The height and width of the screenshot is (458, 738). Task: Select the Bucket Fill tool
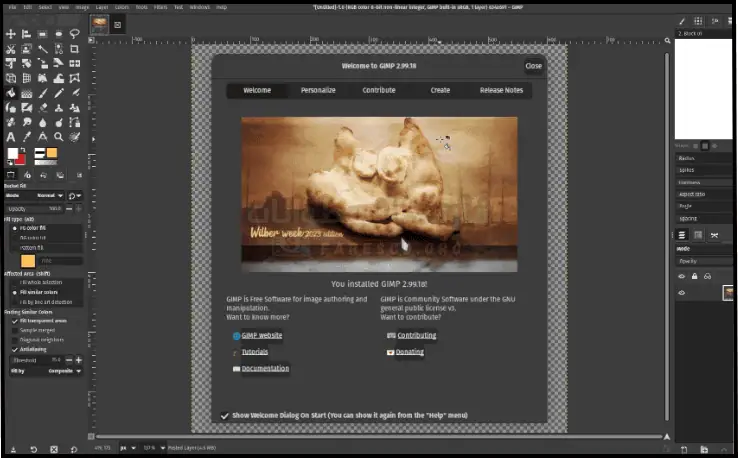click(x=11, y=93)
